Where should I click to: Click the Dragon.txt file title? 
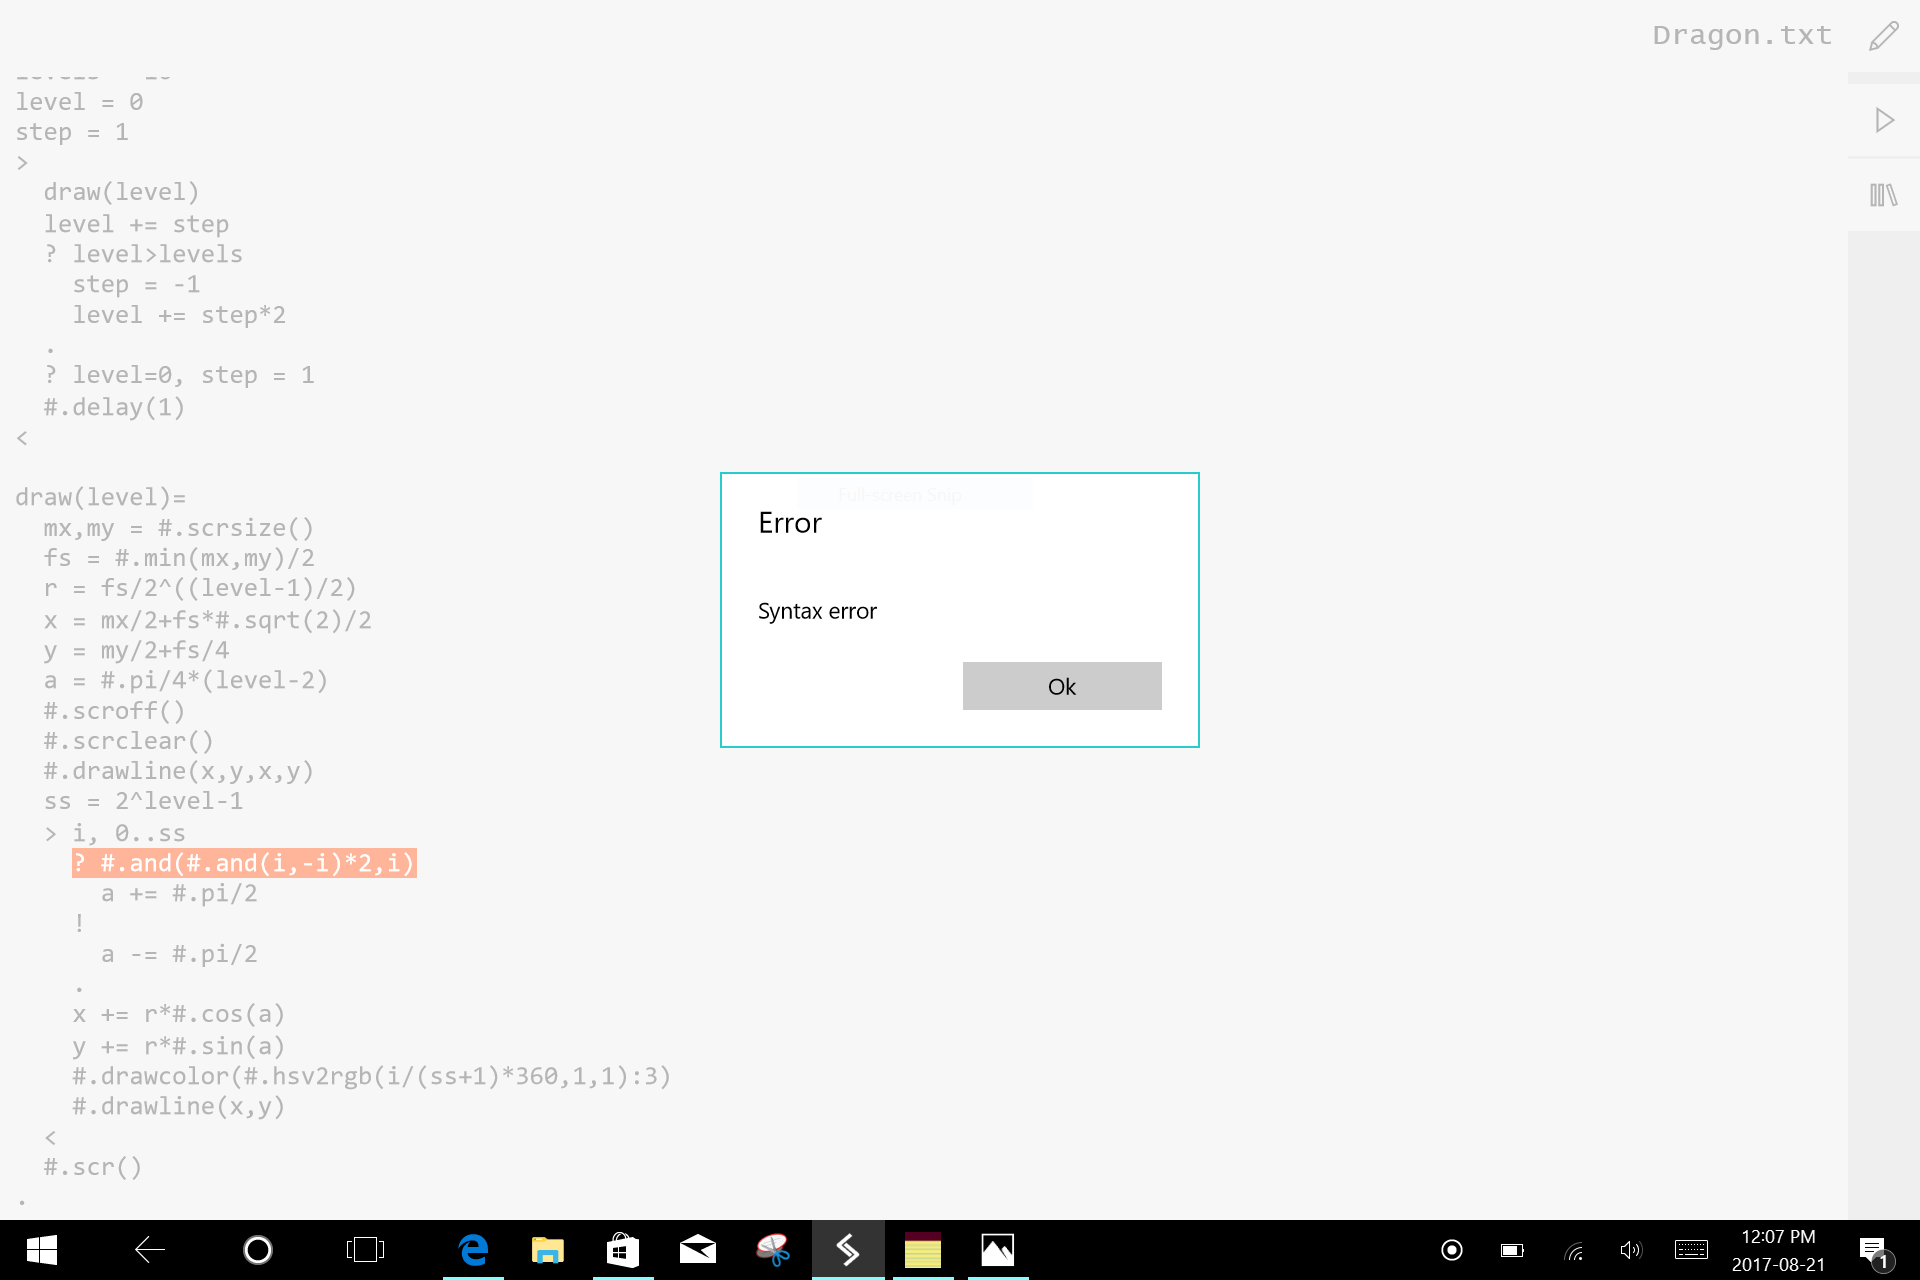(x=1741, y=36)
